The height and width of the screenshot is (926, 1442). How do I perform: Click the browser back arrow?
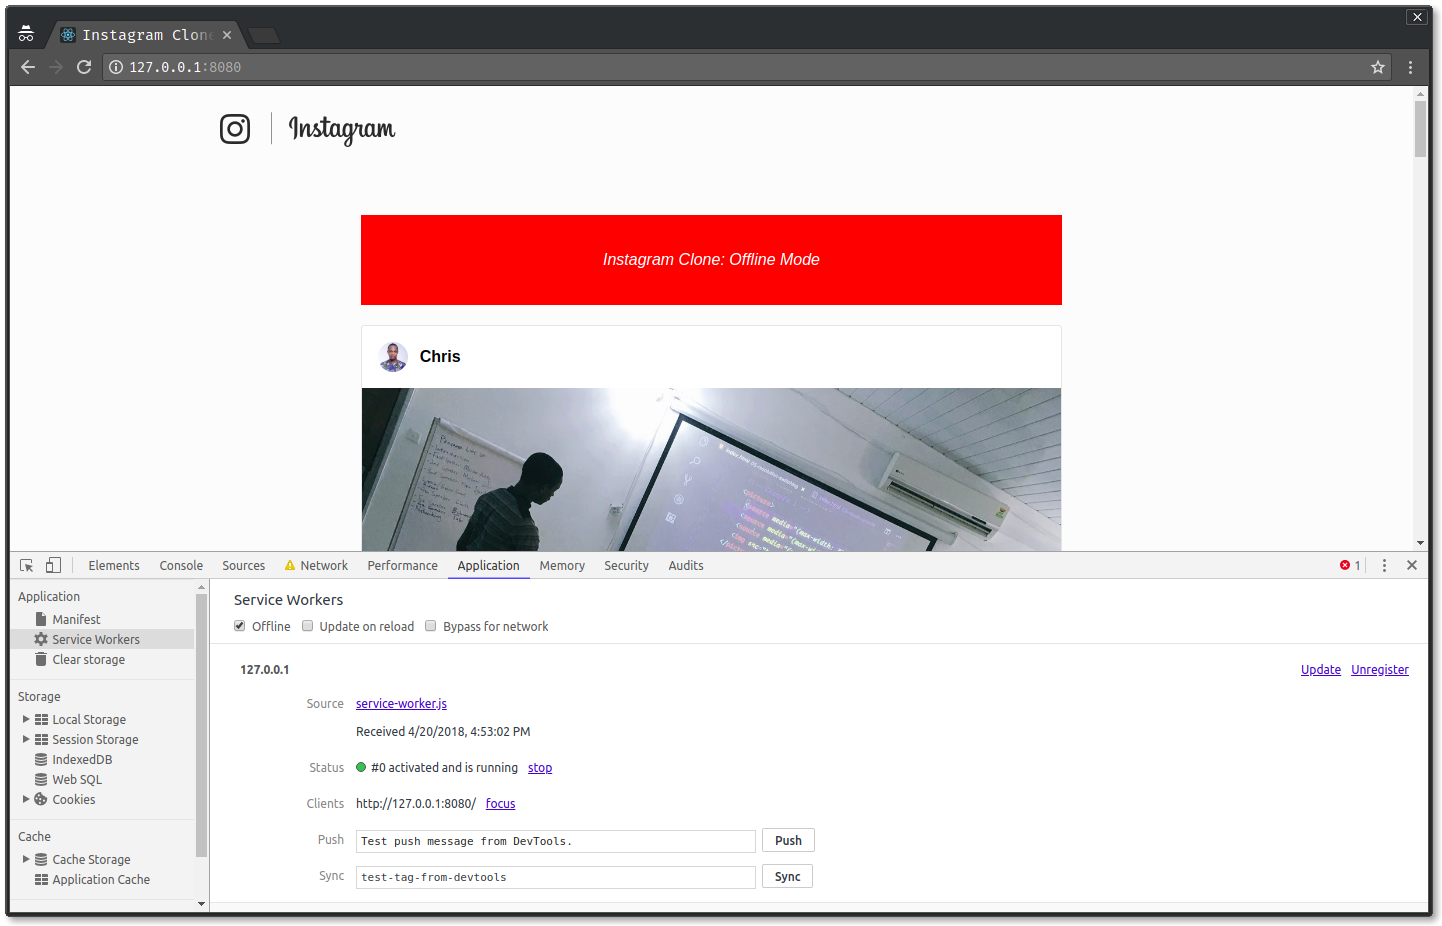(x=28, y=67)
